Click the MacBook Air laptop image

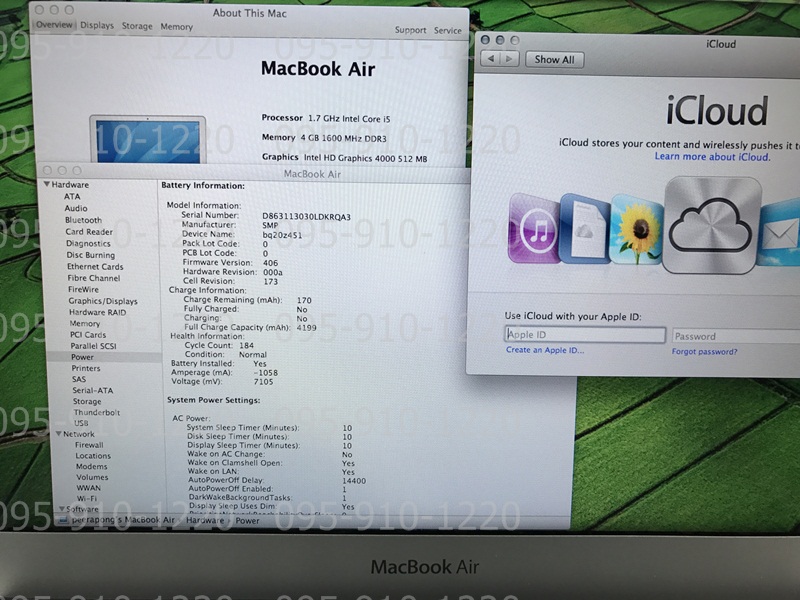tap(148, 139)
